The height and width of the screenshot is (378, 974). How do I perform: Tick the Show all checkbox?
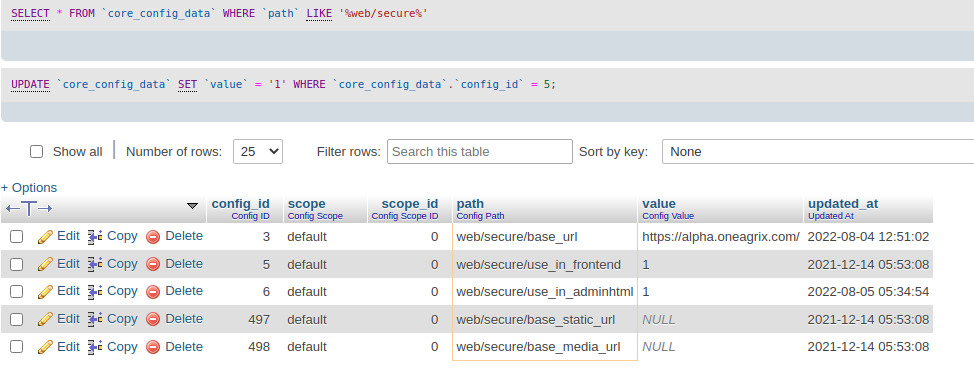coord(37,151)
